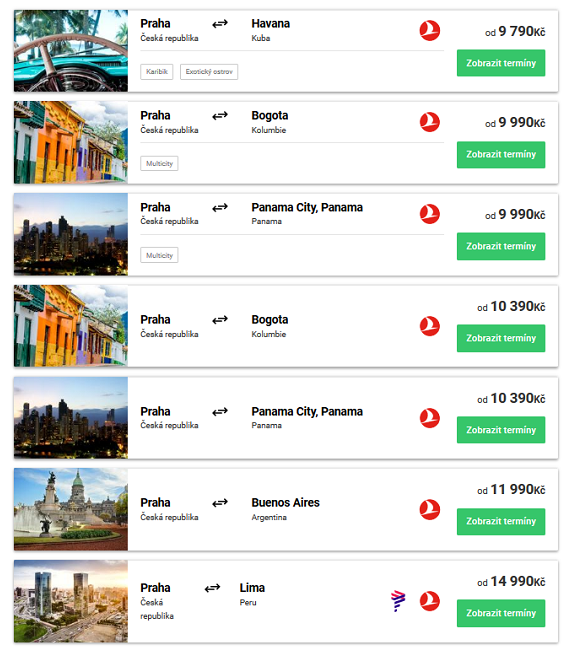Click Turkish Airlines logo on Havana flight
The height and width of the screenshot is (655, 573).
tap(430, 31)
